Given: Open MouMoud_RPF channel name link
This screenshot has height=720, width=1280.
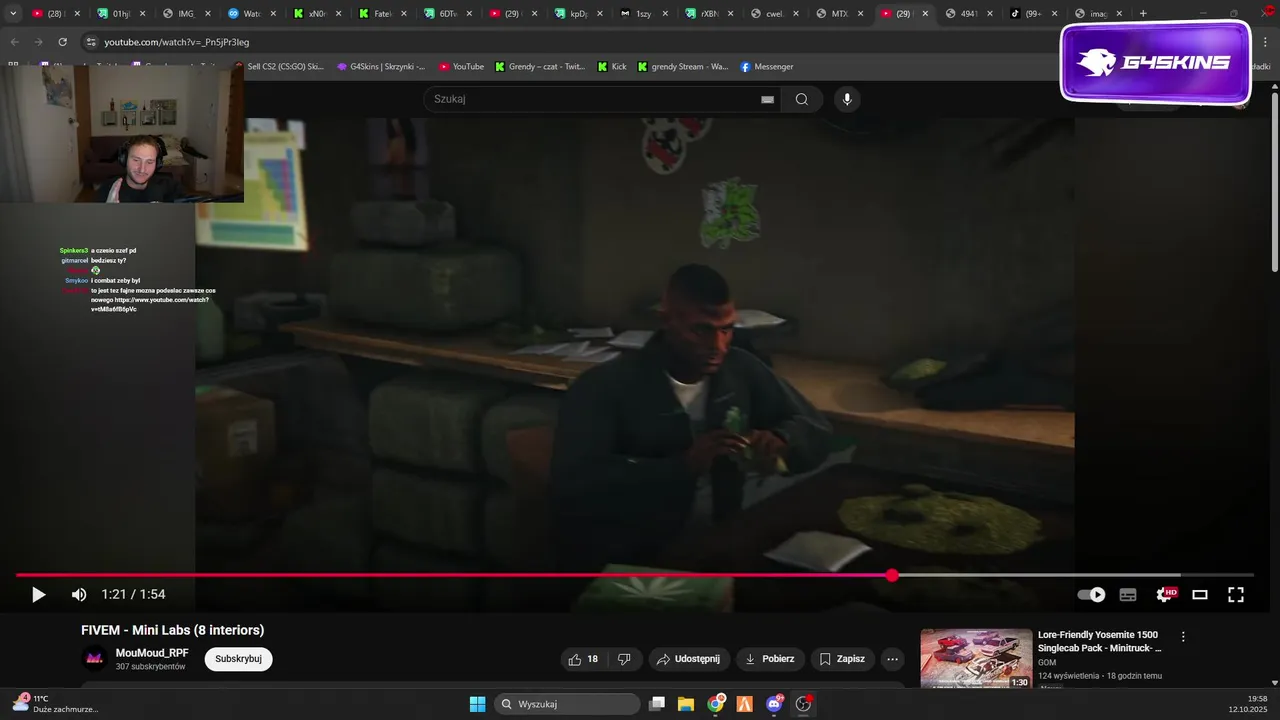Looking at the screenshot, I should tap(152, 653).
